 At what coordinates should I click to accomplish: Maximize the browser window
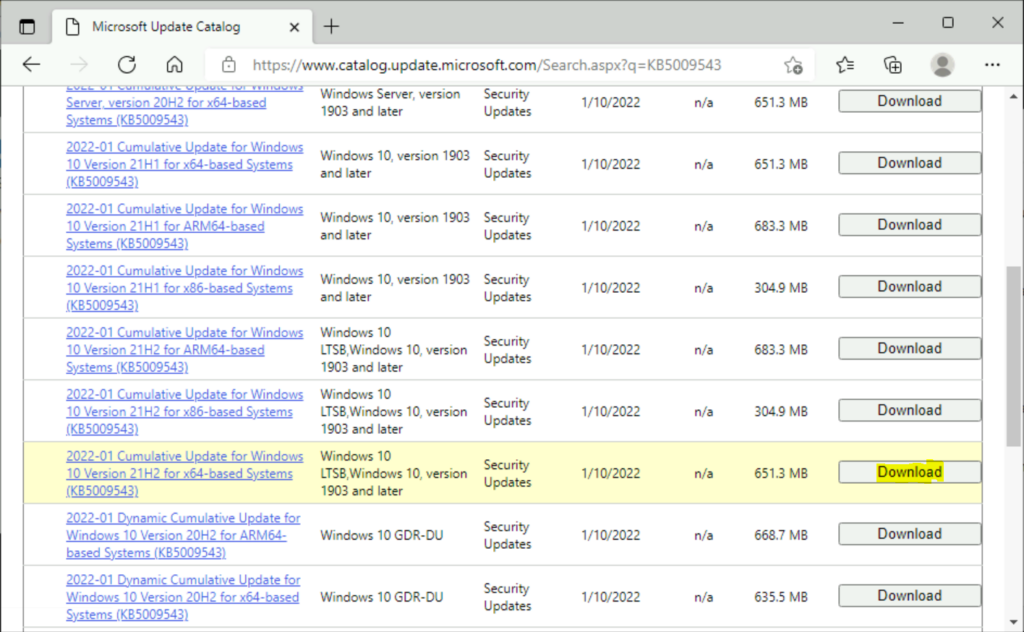(948, 23)
